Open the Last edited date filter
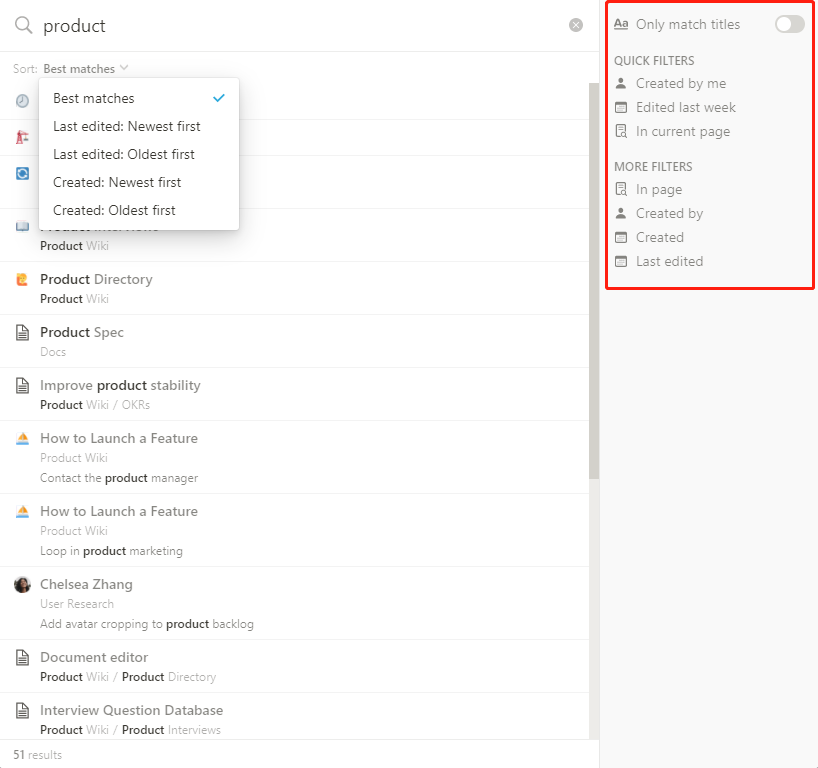818x768 pixels. point(658,261)
